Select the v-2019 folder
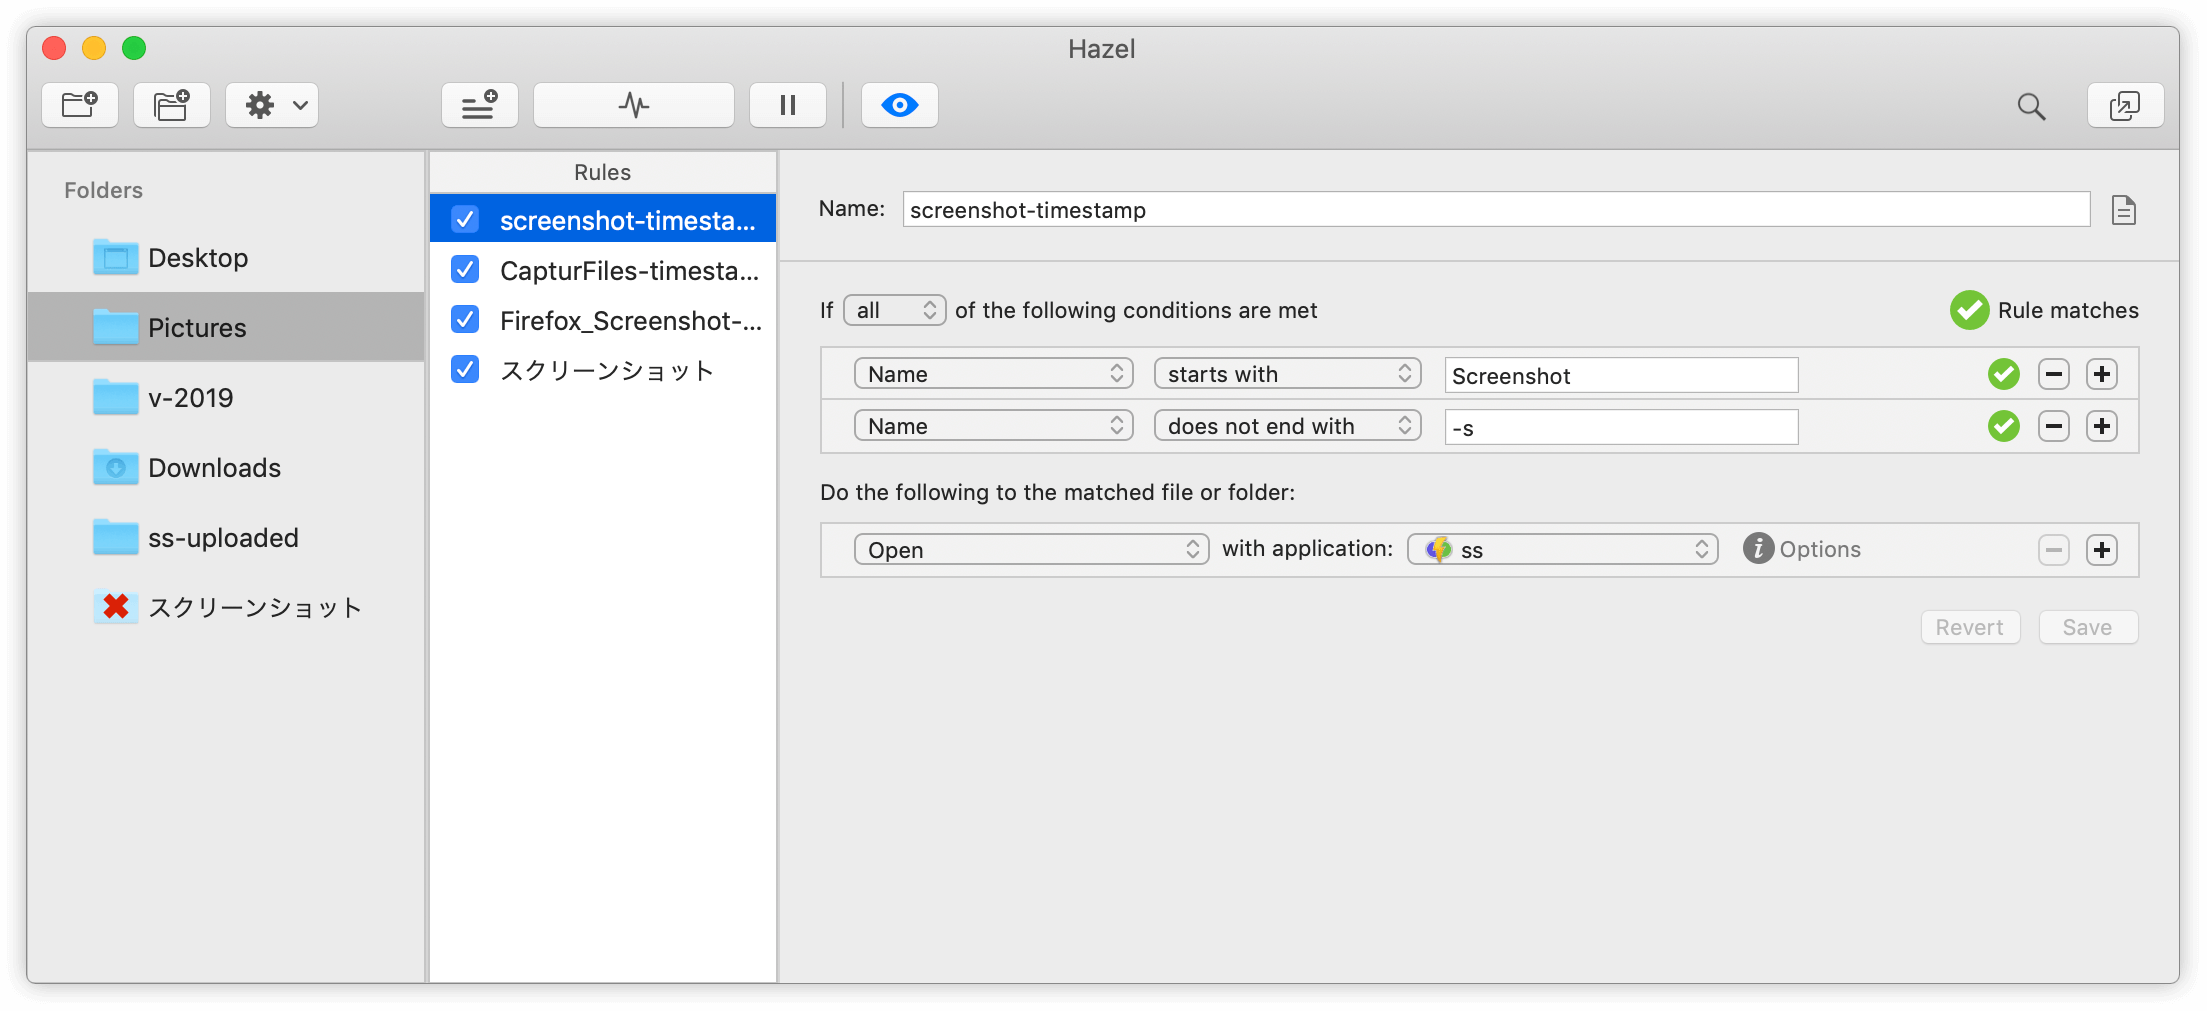 (x=226, y=397)
